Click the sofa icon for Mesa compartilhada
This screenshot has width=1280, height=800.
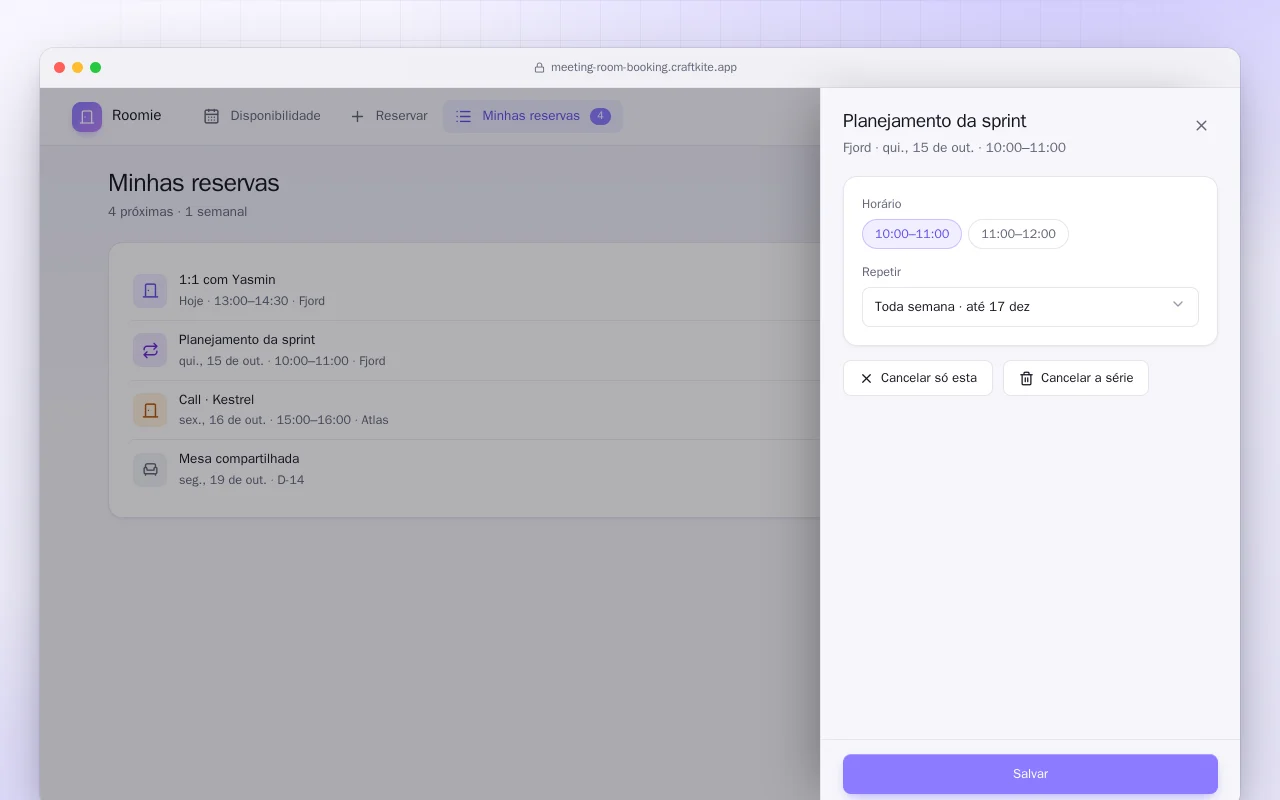point(150,469)
